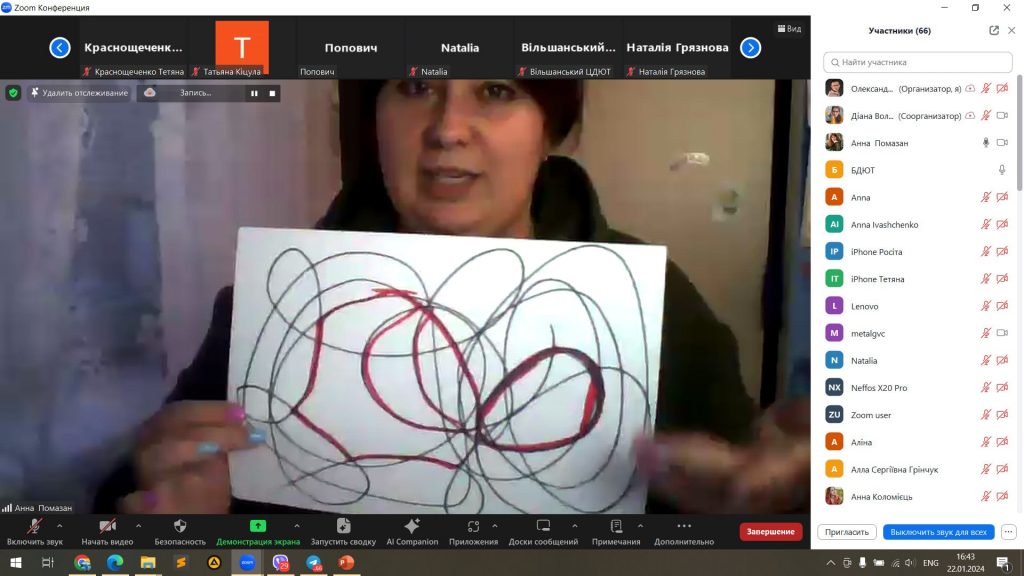Launch Запустить сводку summary icon

tap(343, 526)
